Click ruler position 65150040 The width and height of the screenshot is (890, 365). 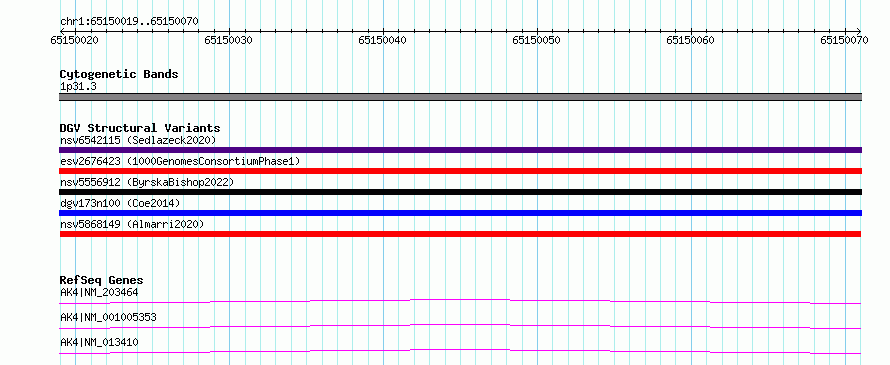(x=383, y=40)
